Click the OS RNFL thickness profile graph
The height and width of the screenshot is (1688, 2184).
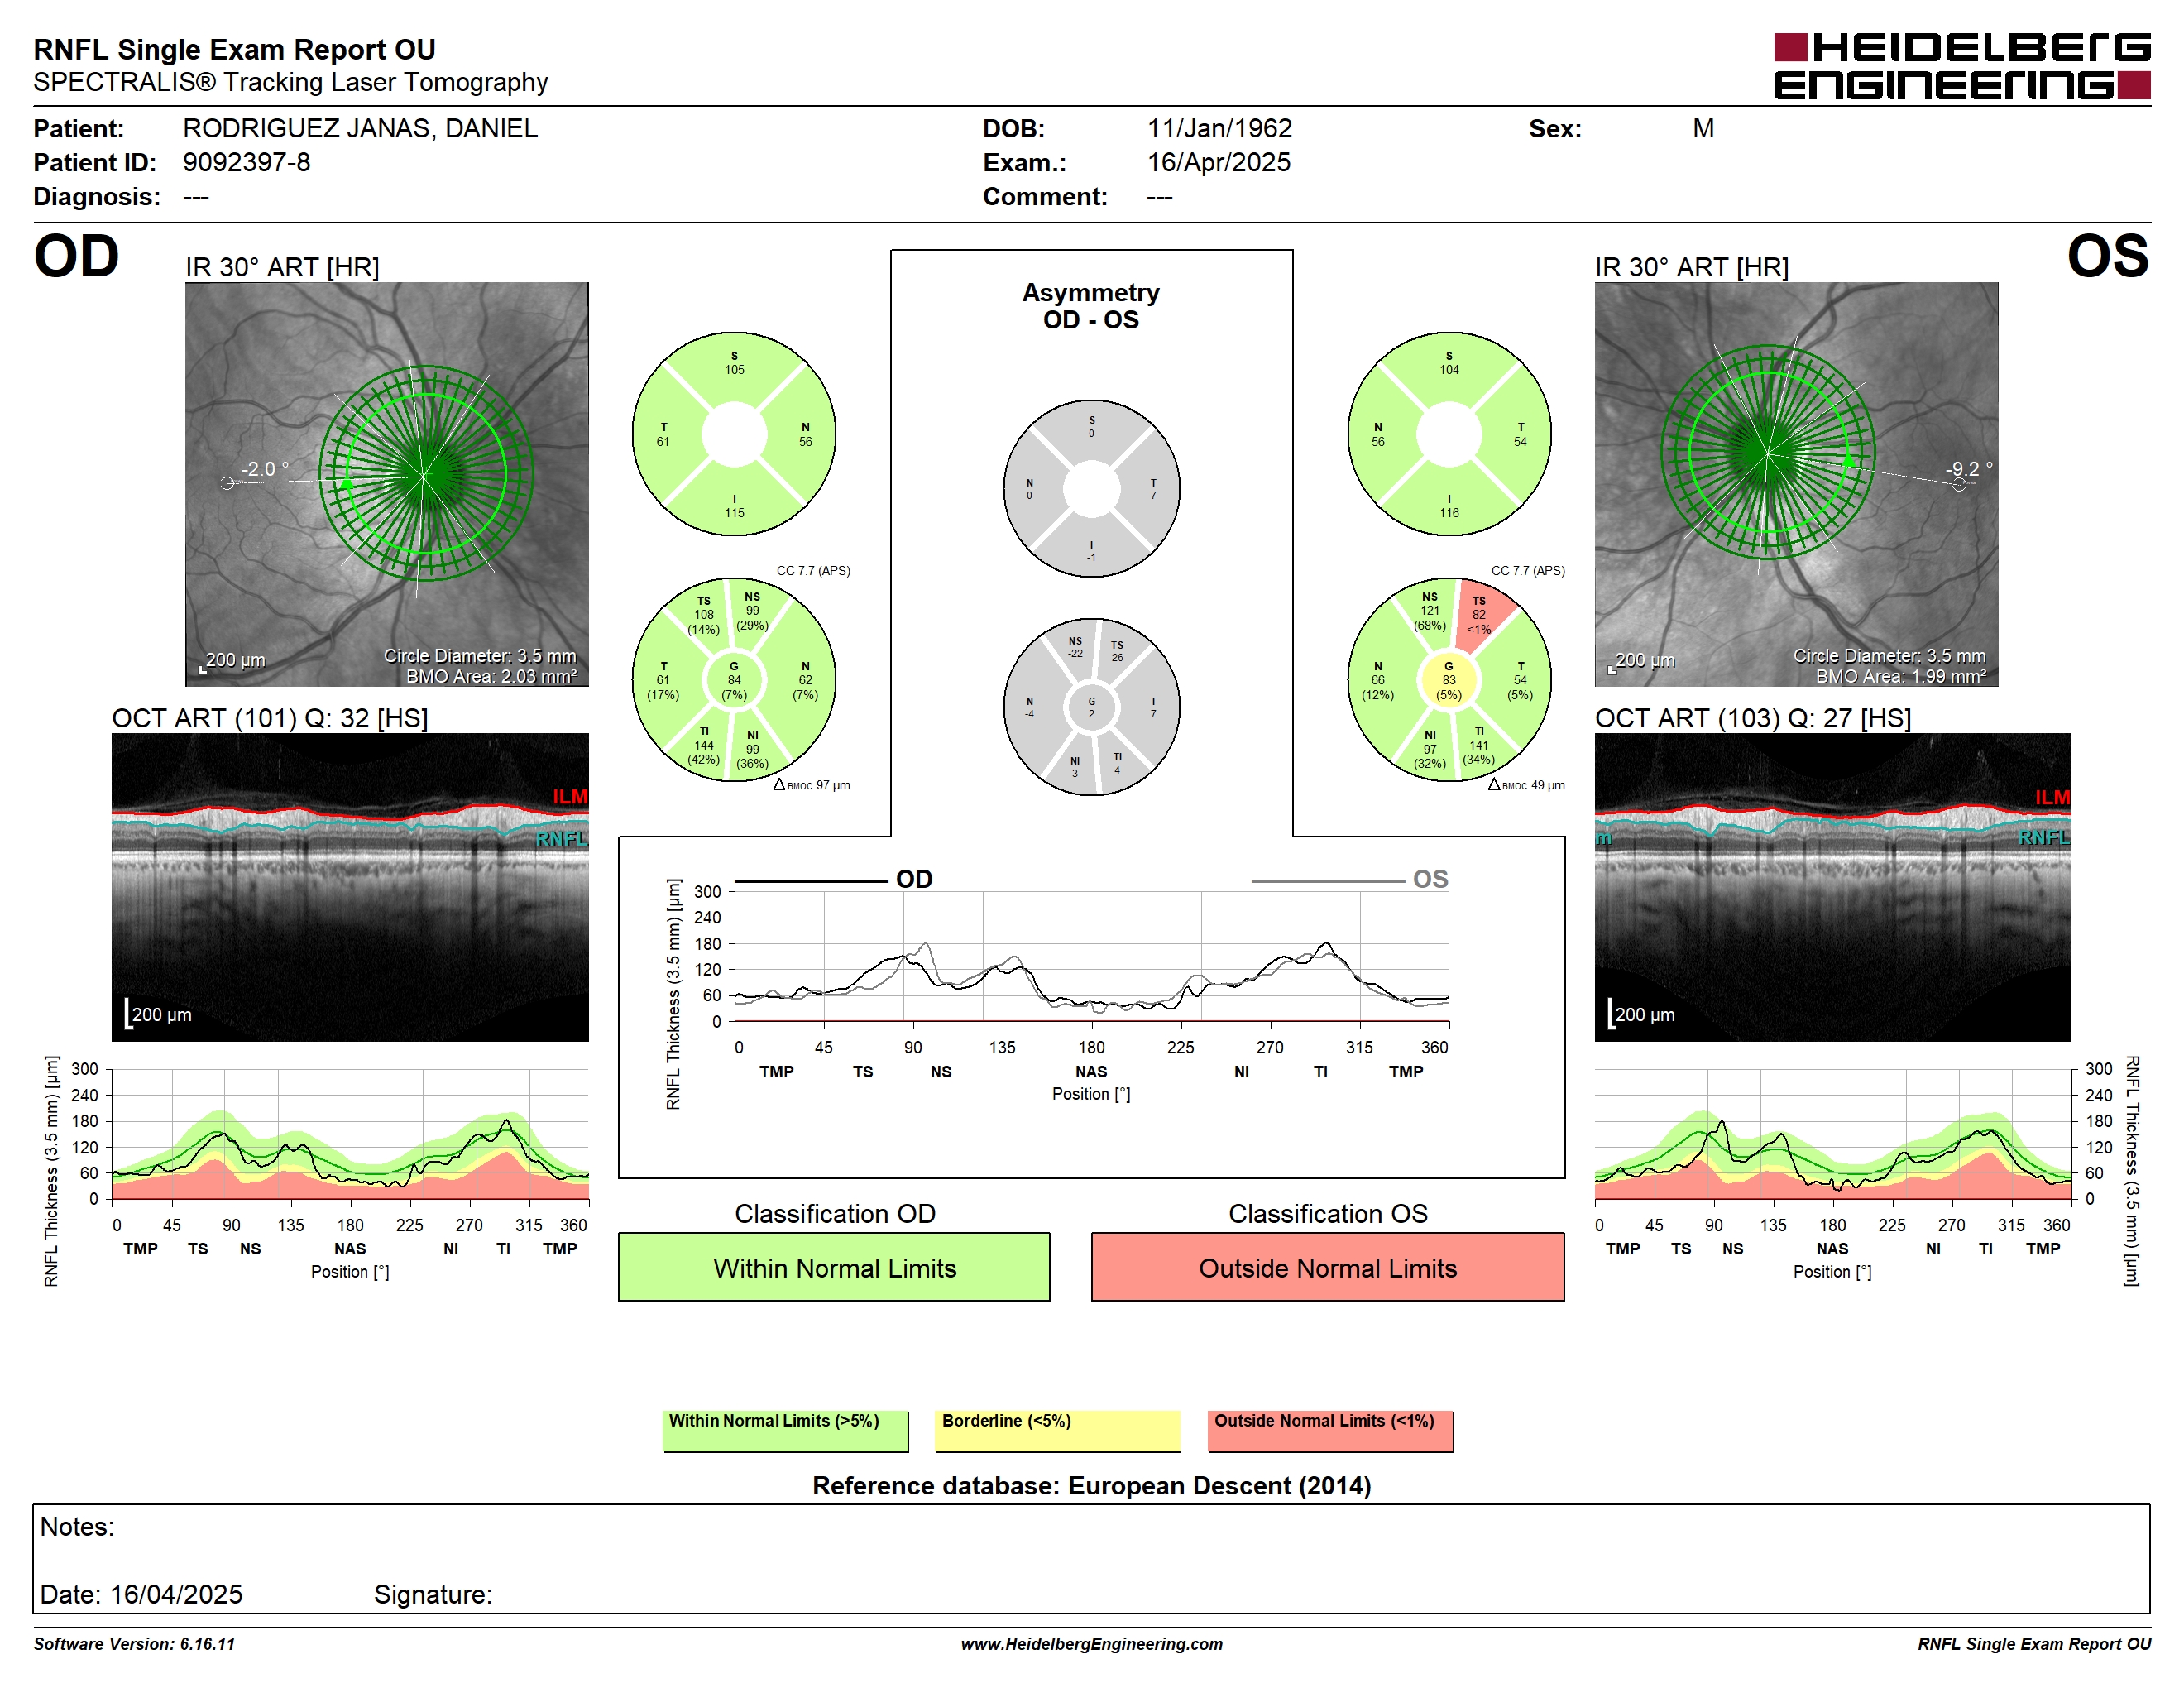(1832, 1134)
